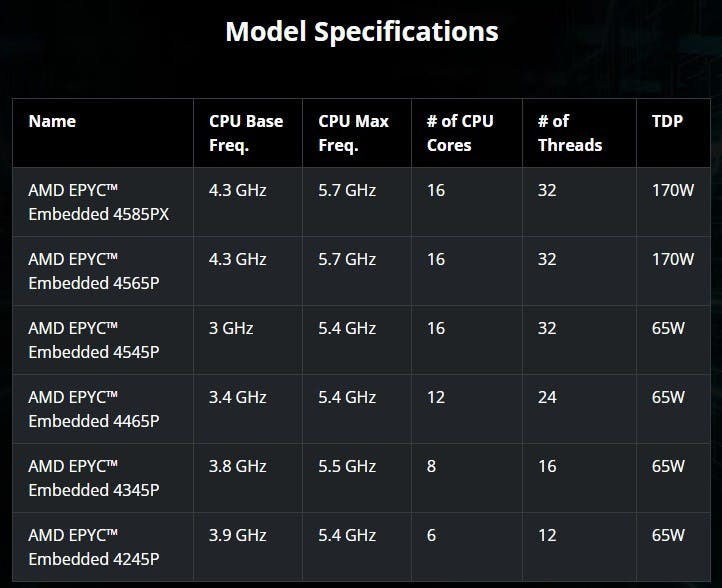The height and width of the screenshot is (588, 722).
Task: Select the 24 threads cell
Action: tap(547, 397)
